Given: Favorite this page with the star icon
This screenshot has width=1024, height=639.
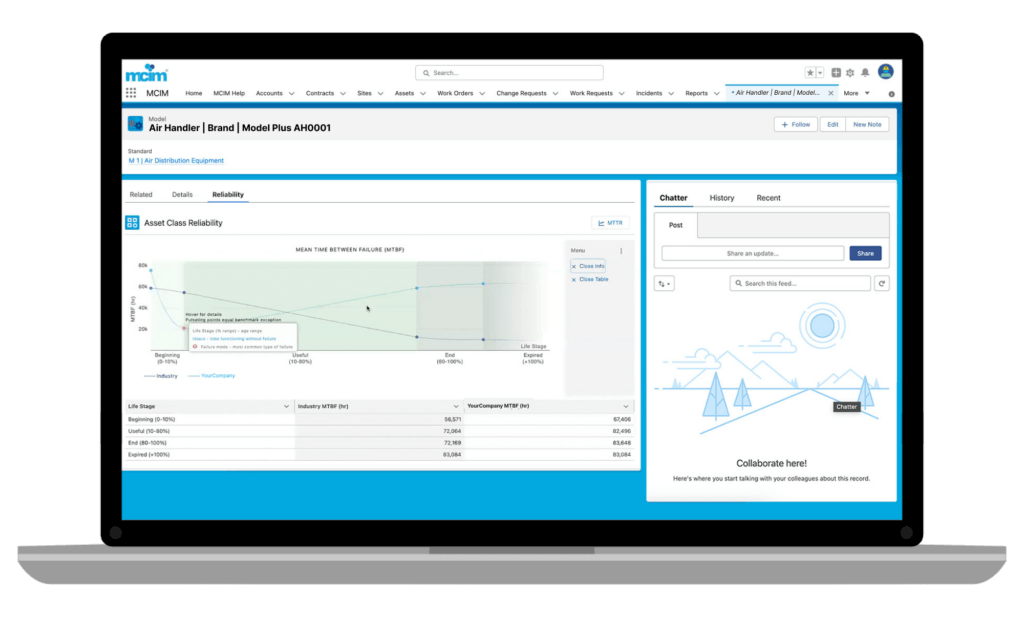Looking at the screenshot, I should pyautogui.click(x=810, y=72).
